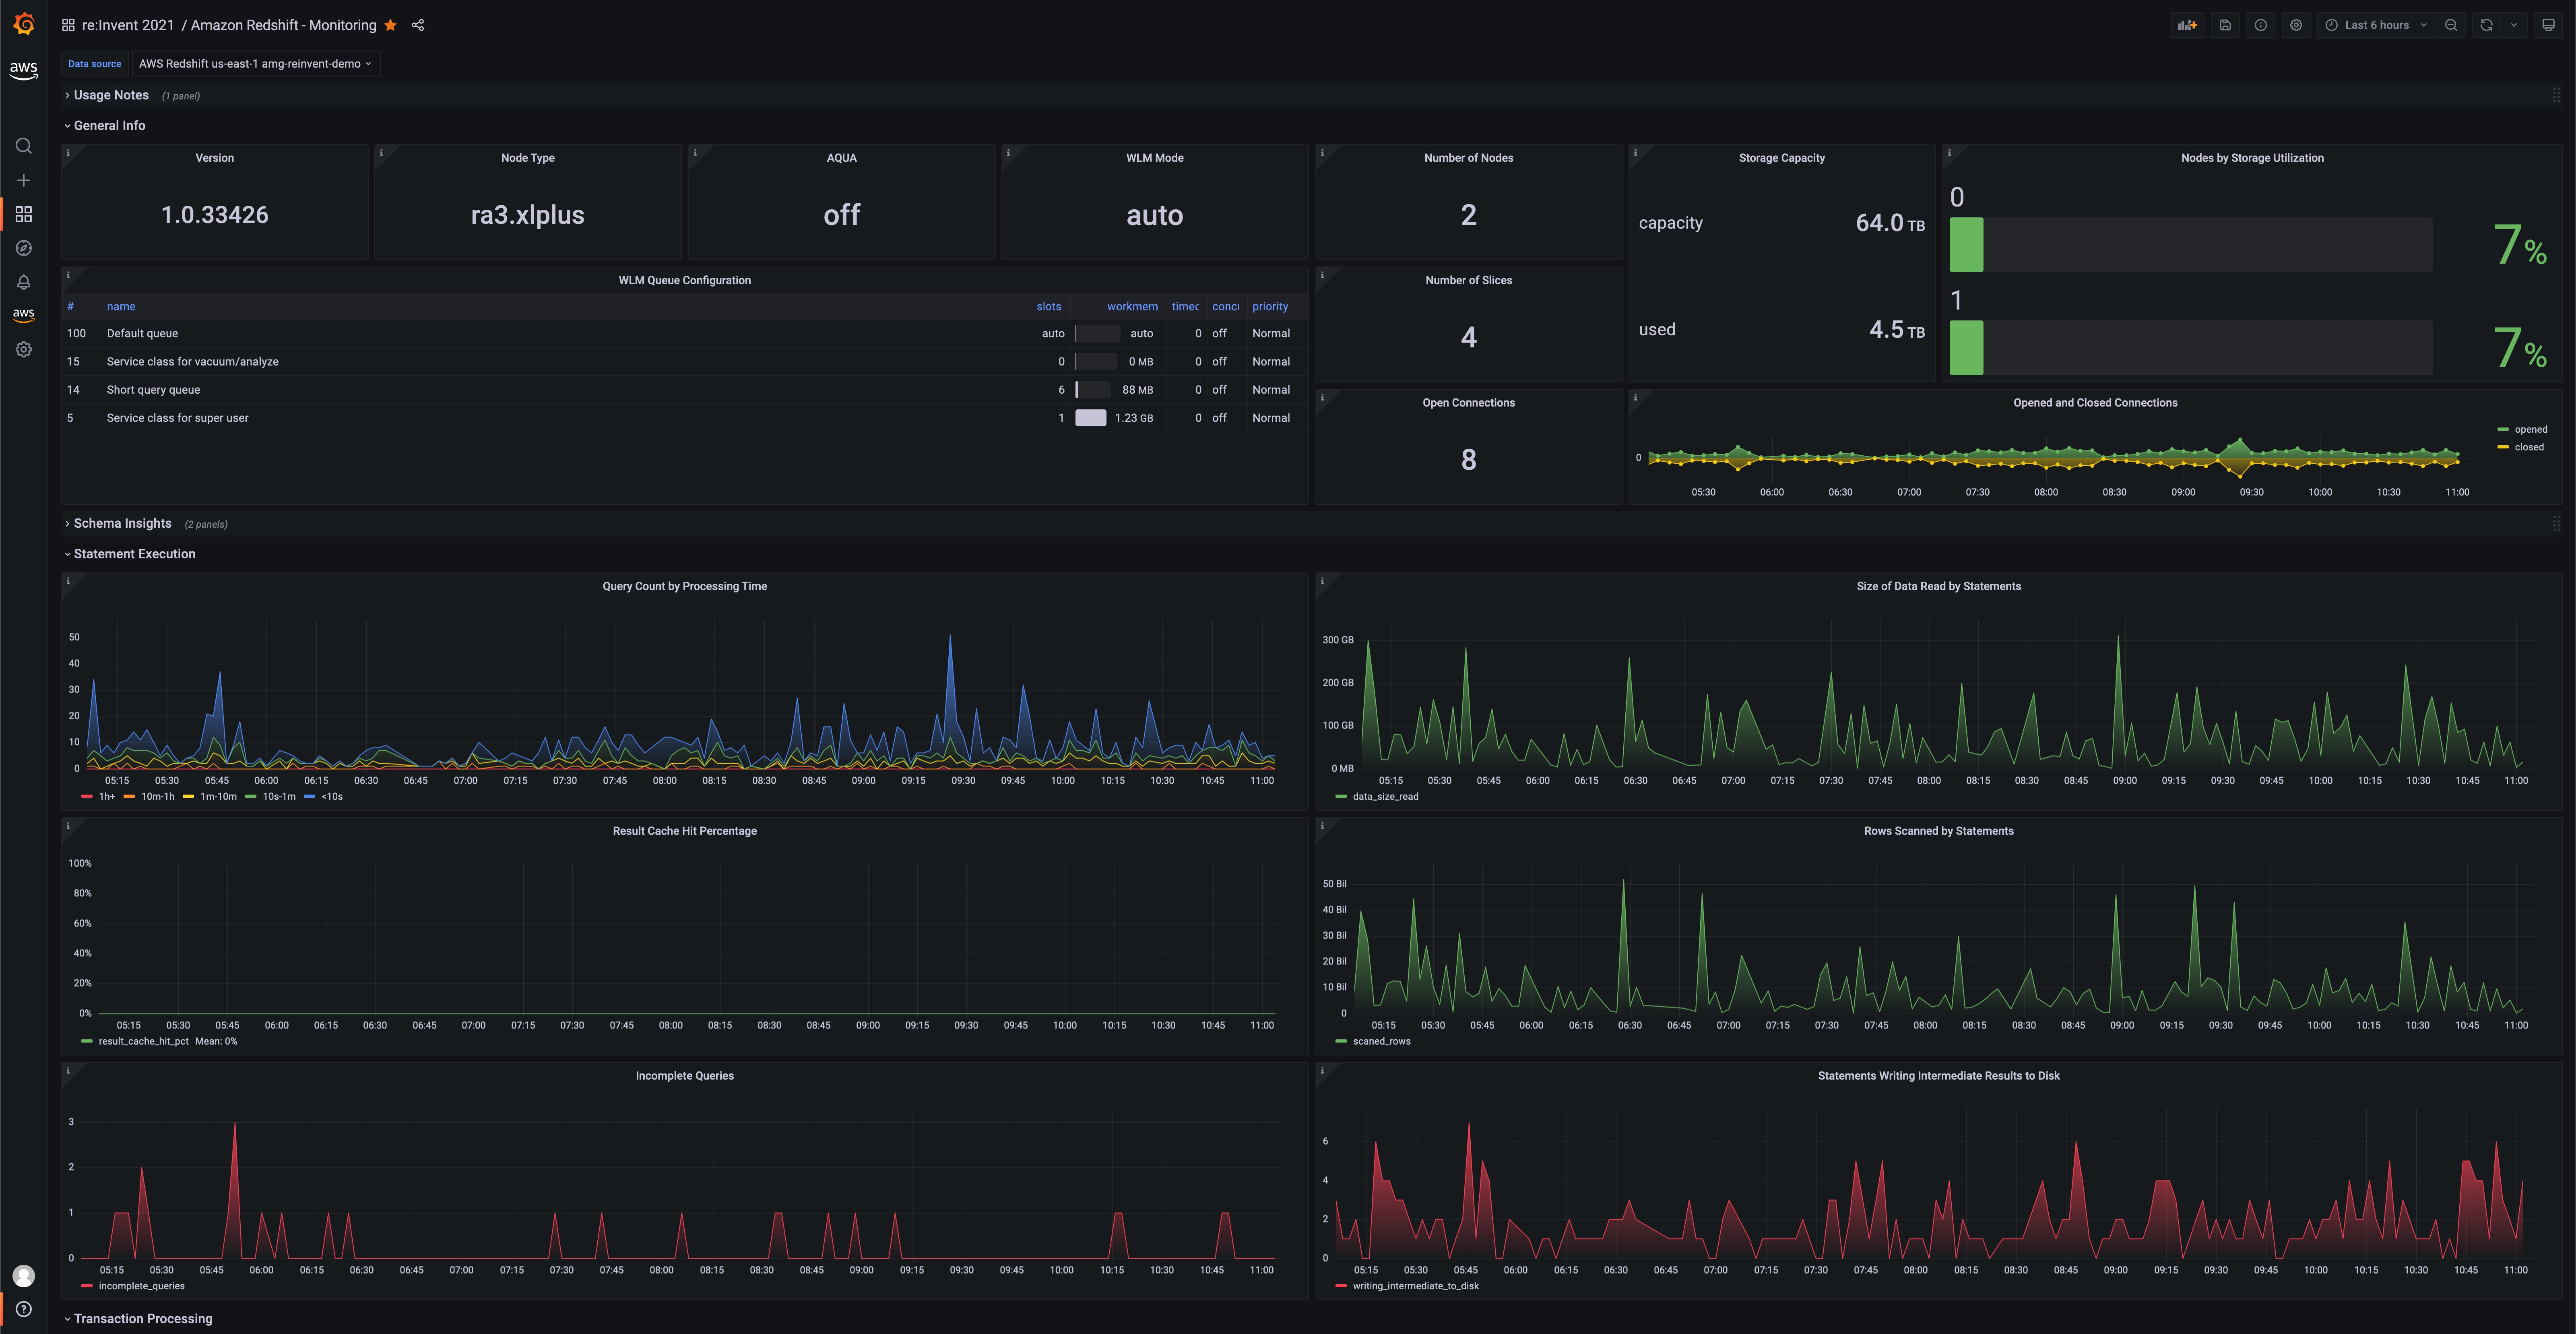The image size is (2576, 1334).
Task: Open the Rows Scanned by Statements panel title
Action: 1938,831
